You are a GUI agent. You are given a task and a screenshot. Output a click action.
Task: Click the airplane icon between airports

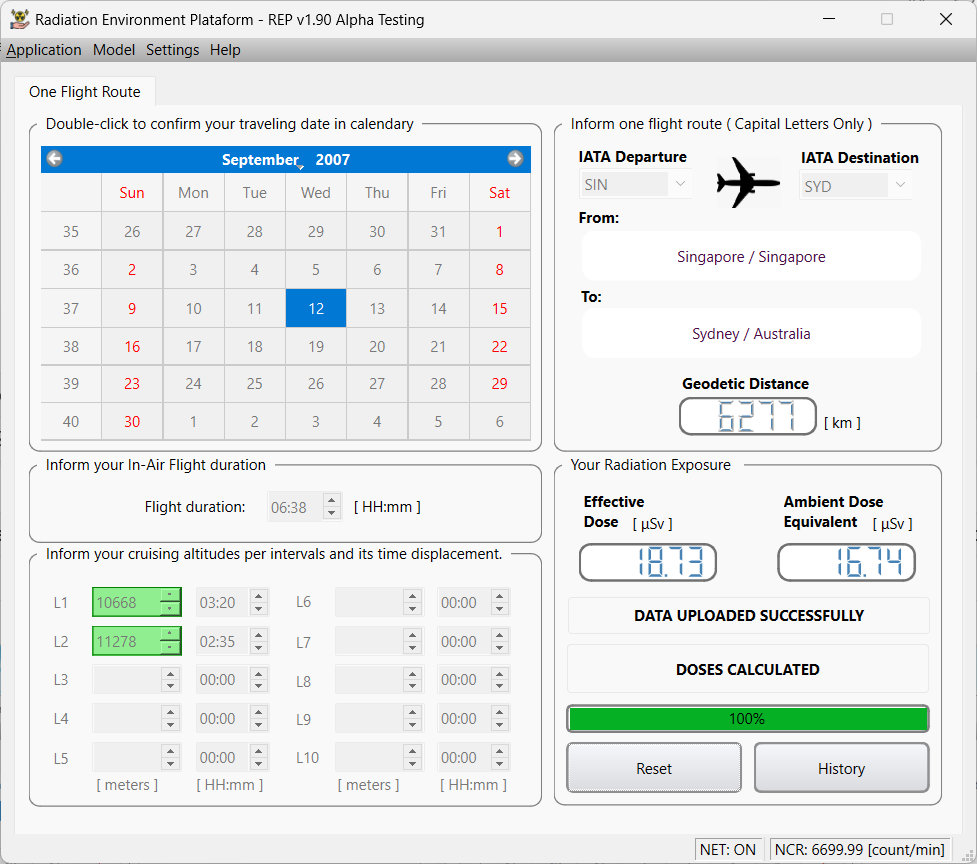748,182
